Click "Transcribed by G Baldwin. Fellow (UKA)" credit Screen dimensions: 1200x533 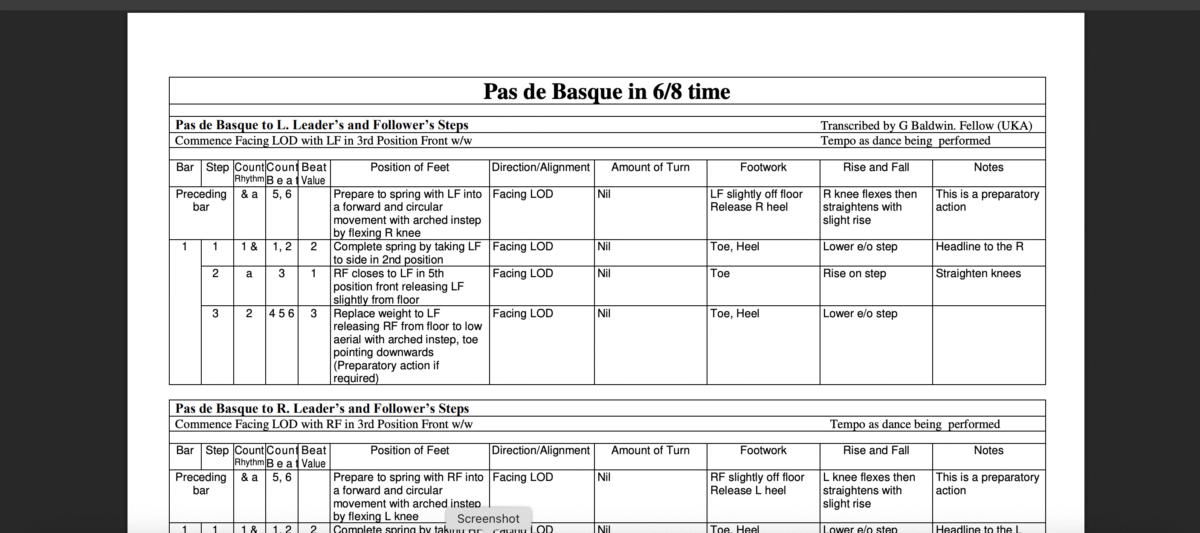tap(926, 126)
